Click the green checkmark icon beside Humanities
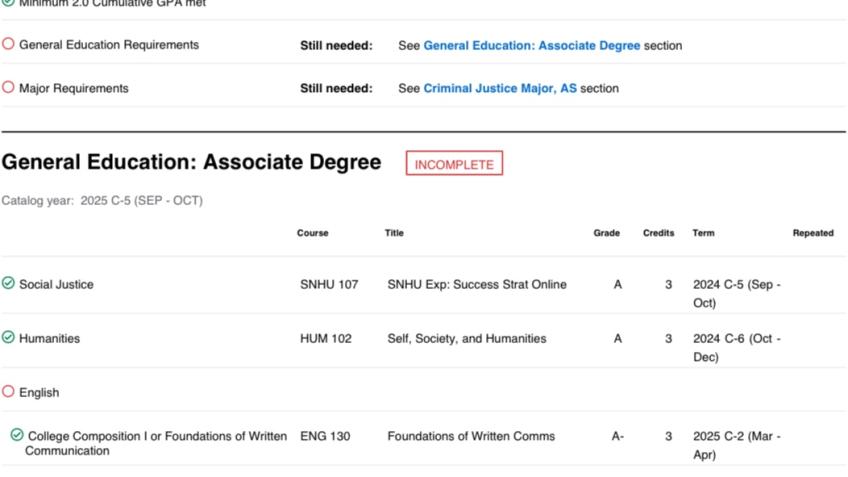848x477 pixels. point(8,337)
